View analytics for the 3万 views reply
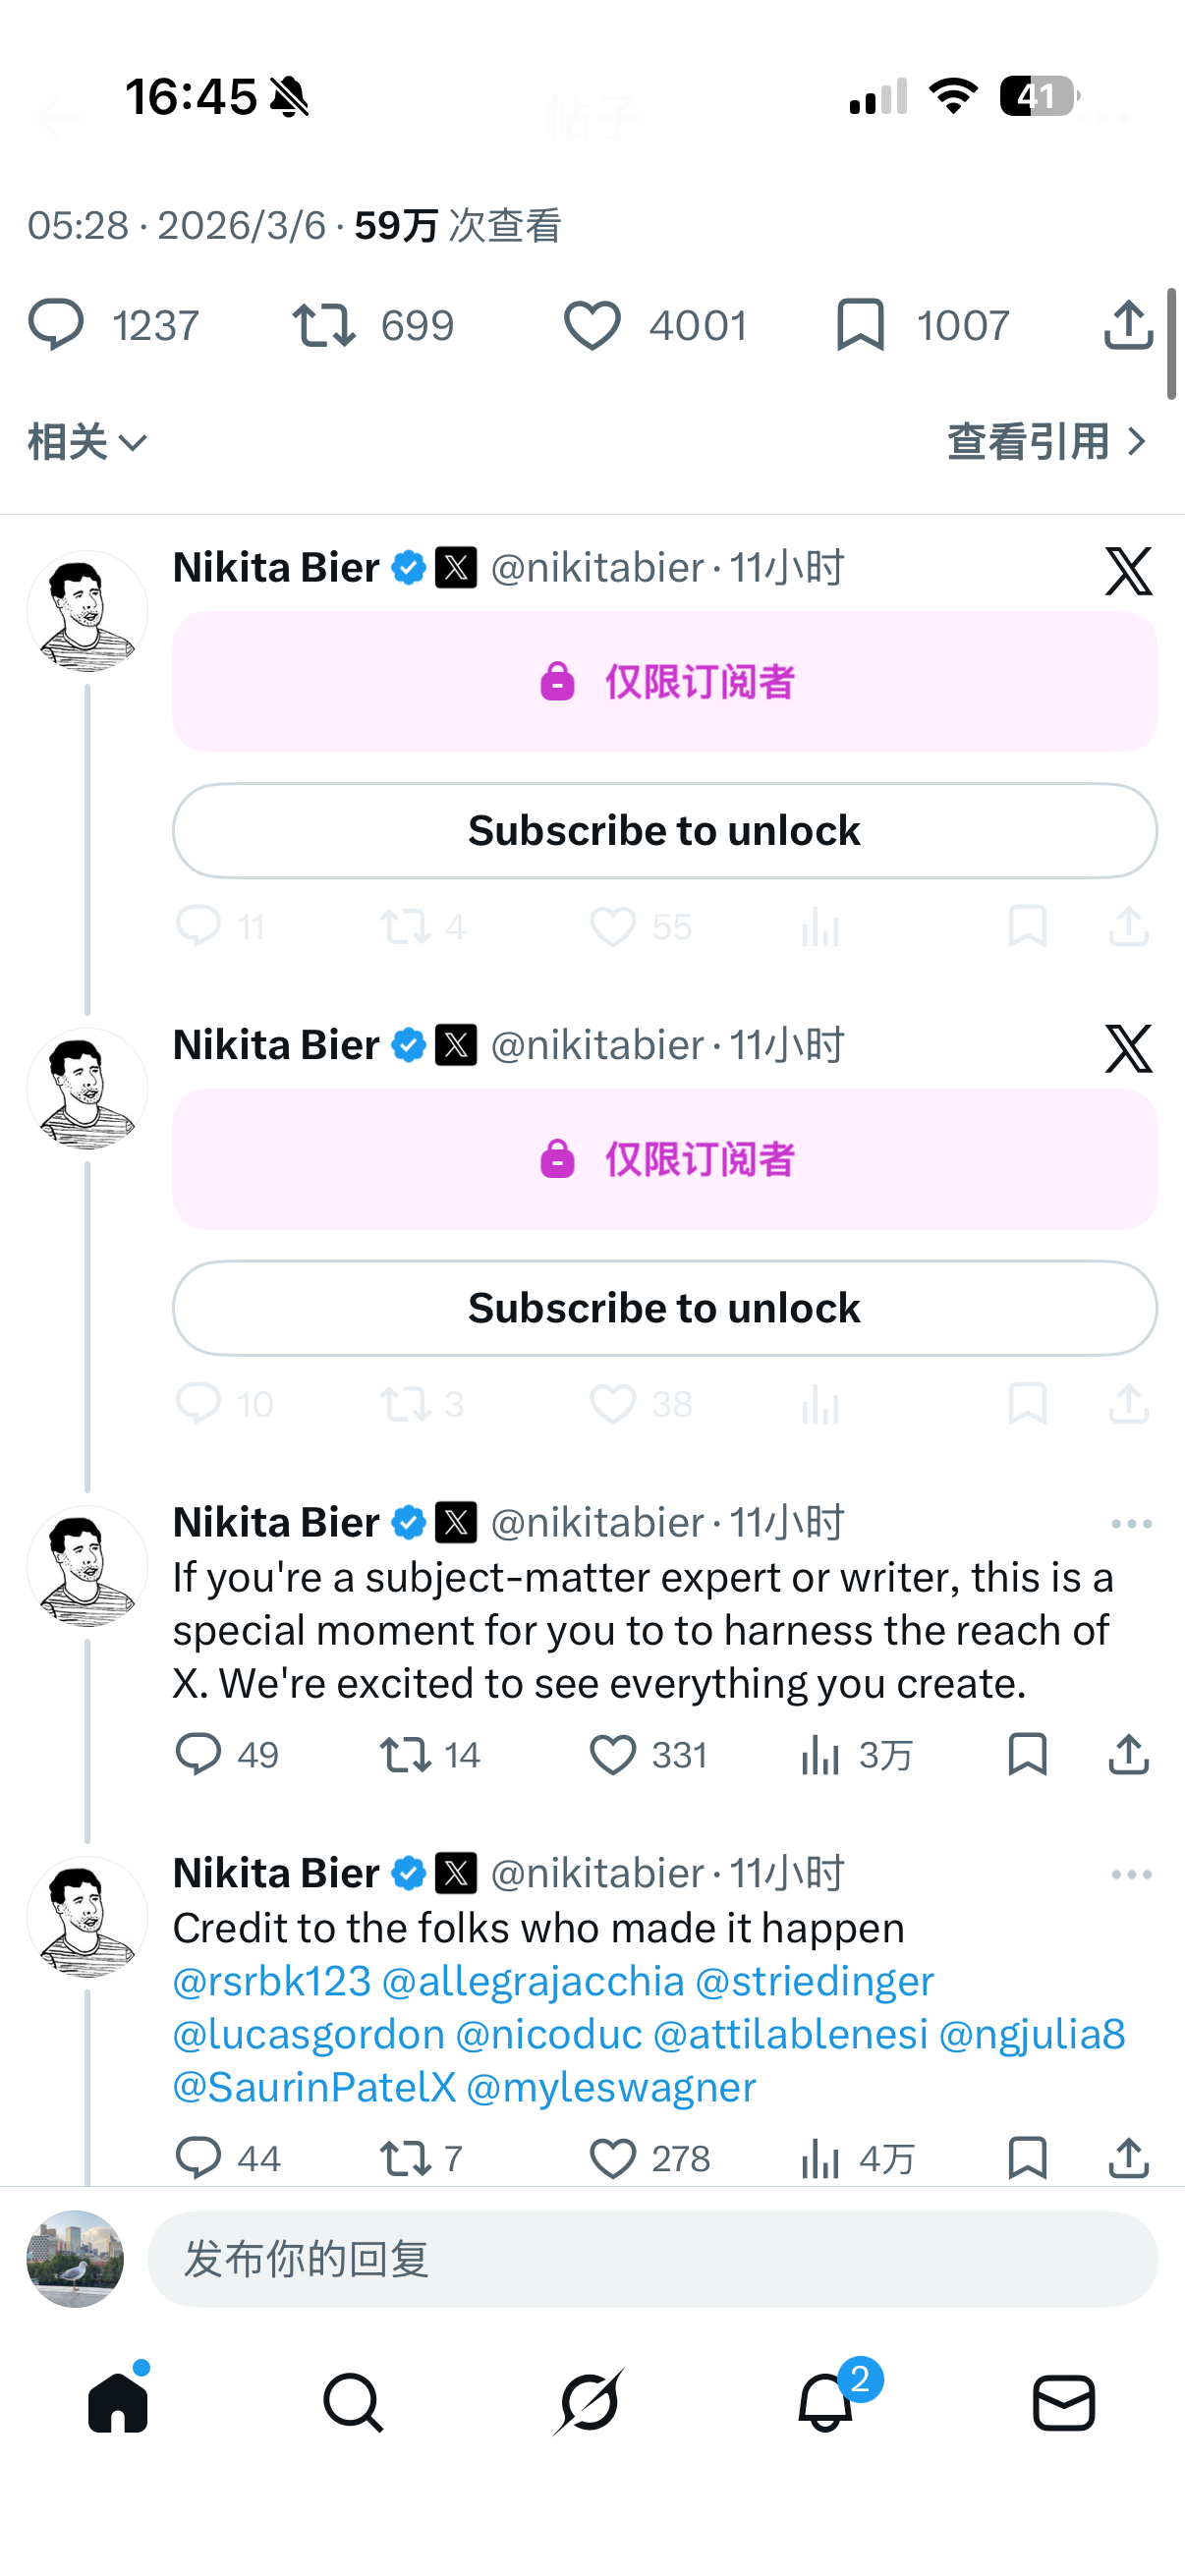 [x=820, y=1755]
